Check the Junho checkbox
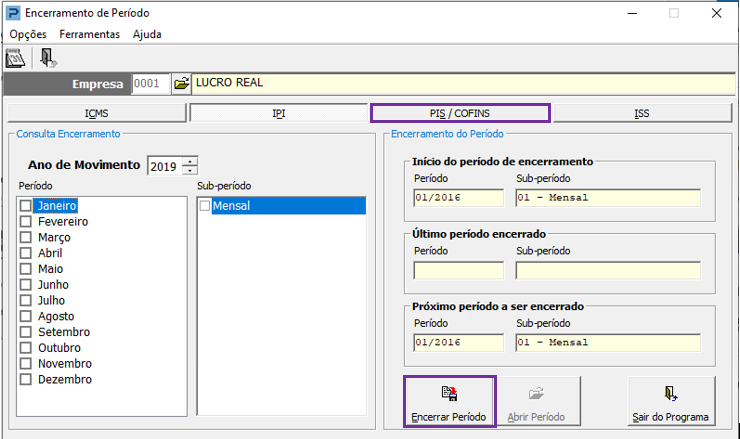The image size is (740, 439). (25, 285)
